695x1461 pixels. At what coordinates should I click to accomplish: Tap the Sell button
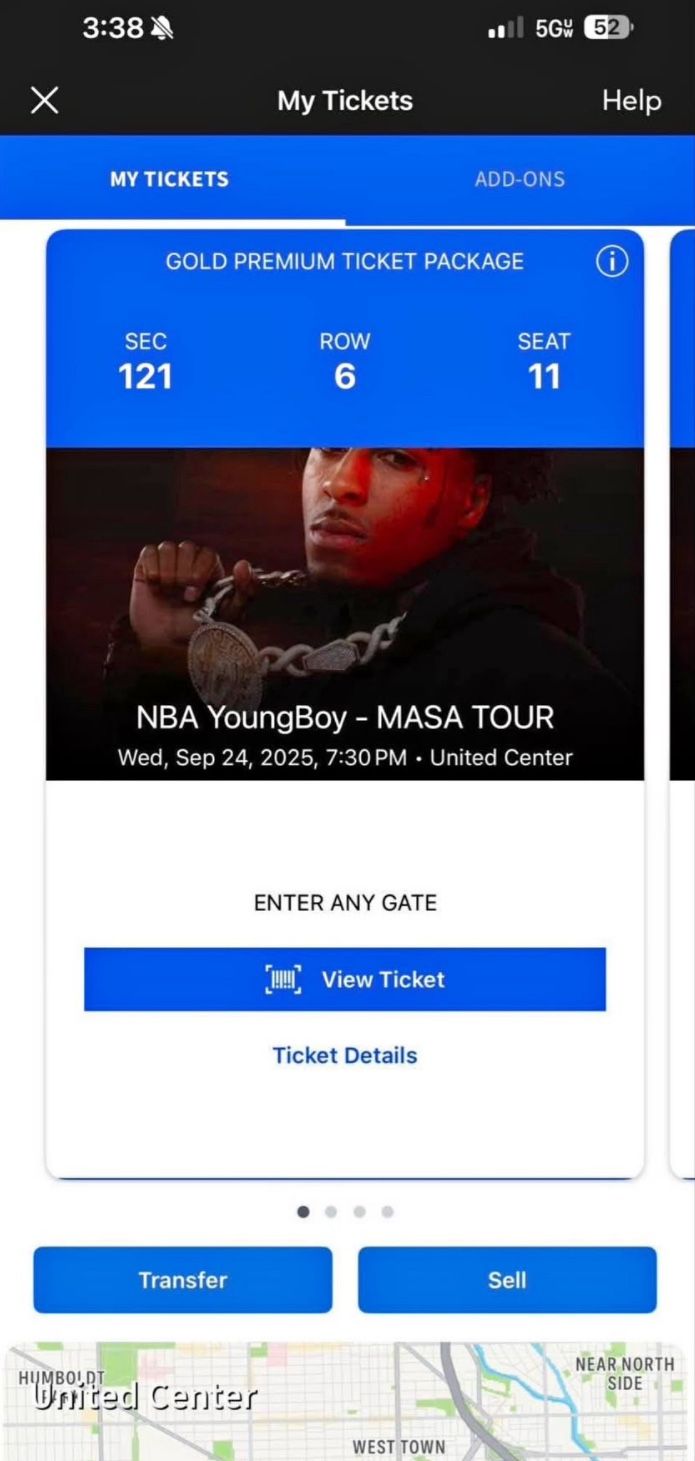point(507,1280)
